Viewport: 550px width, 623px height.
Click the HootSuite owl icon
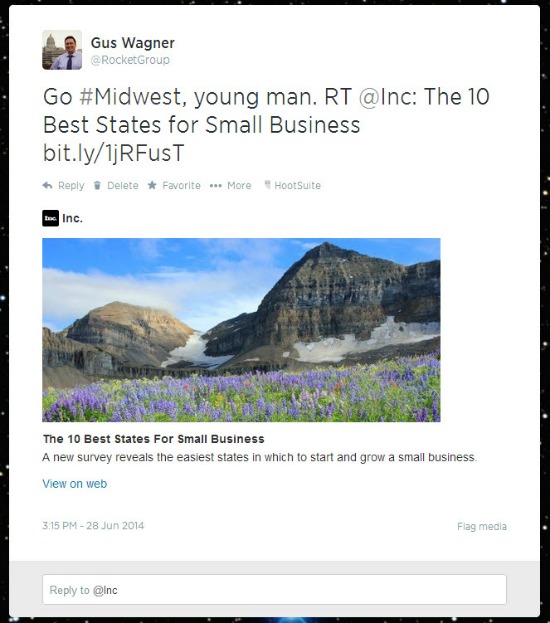pos(267,185)
